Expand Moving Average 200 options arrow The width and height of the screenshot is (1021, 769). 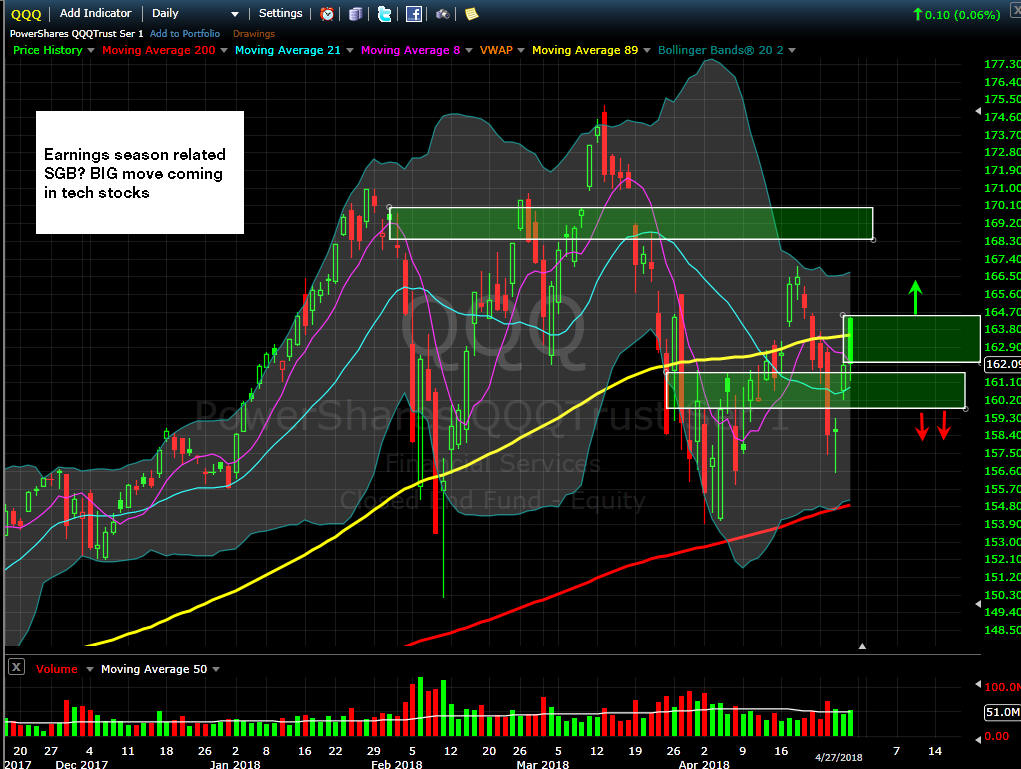coord(224,51)
